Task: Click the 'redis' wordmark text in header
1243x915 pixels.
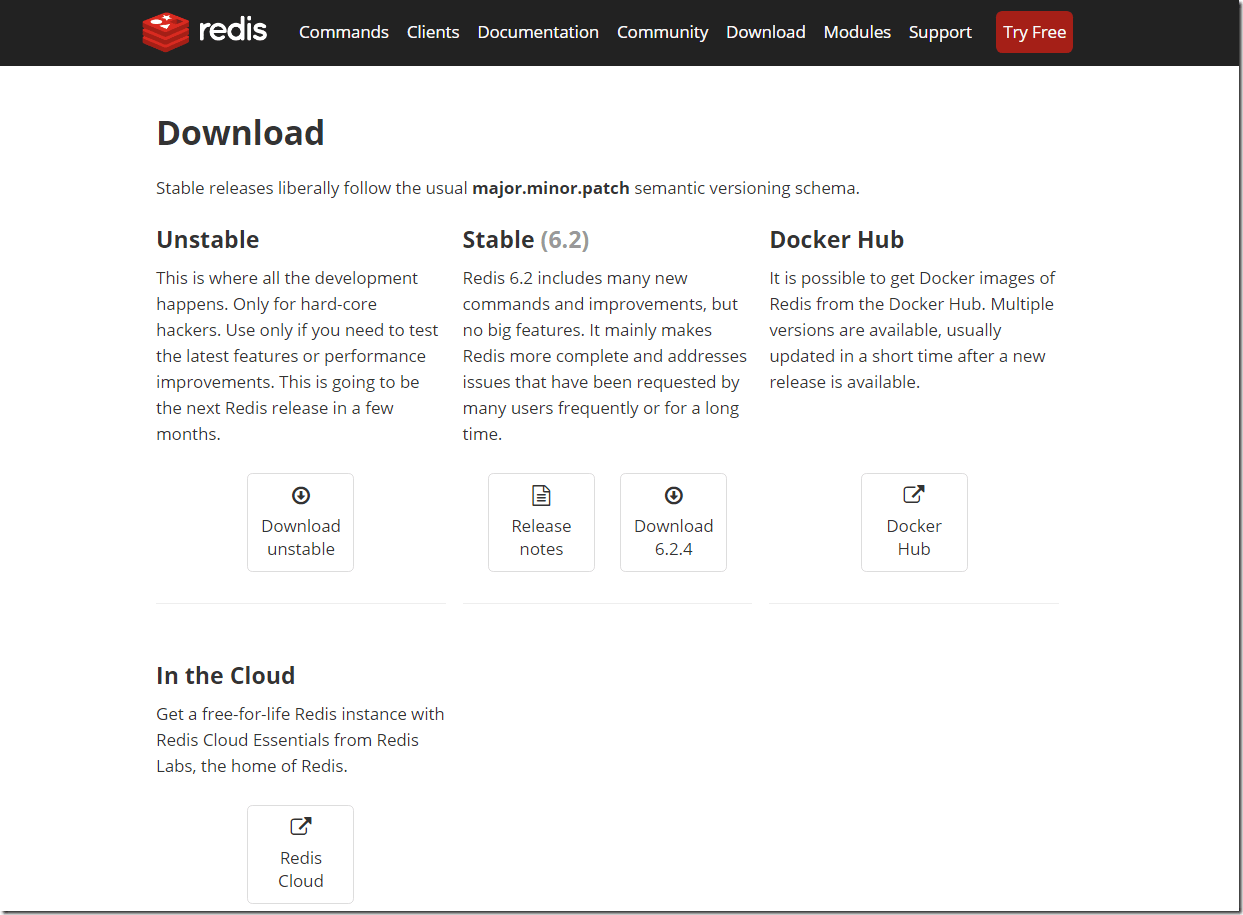Action: pyautogui.click(x=233, y=31)
